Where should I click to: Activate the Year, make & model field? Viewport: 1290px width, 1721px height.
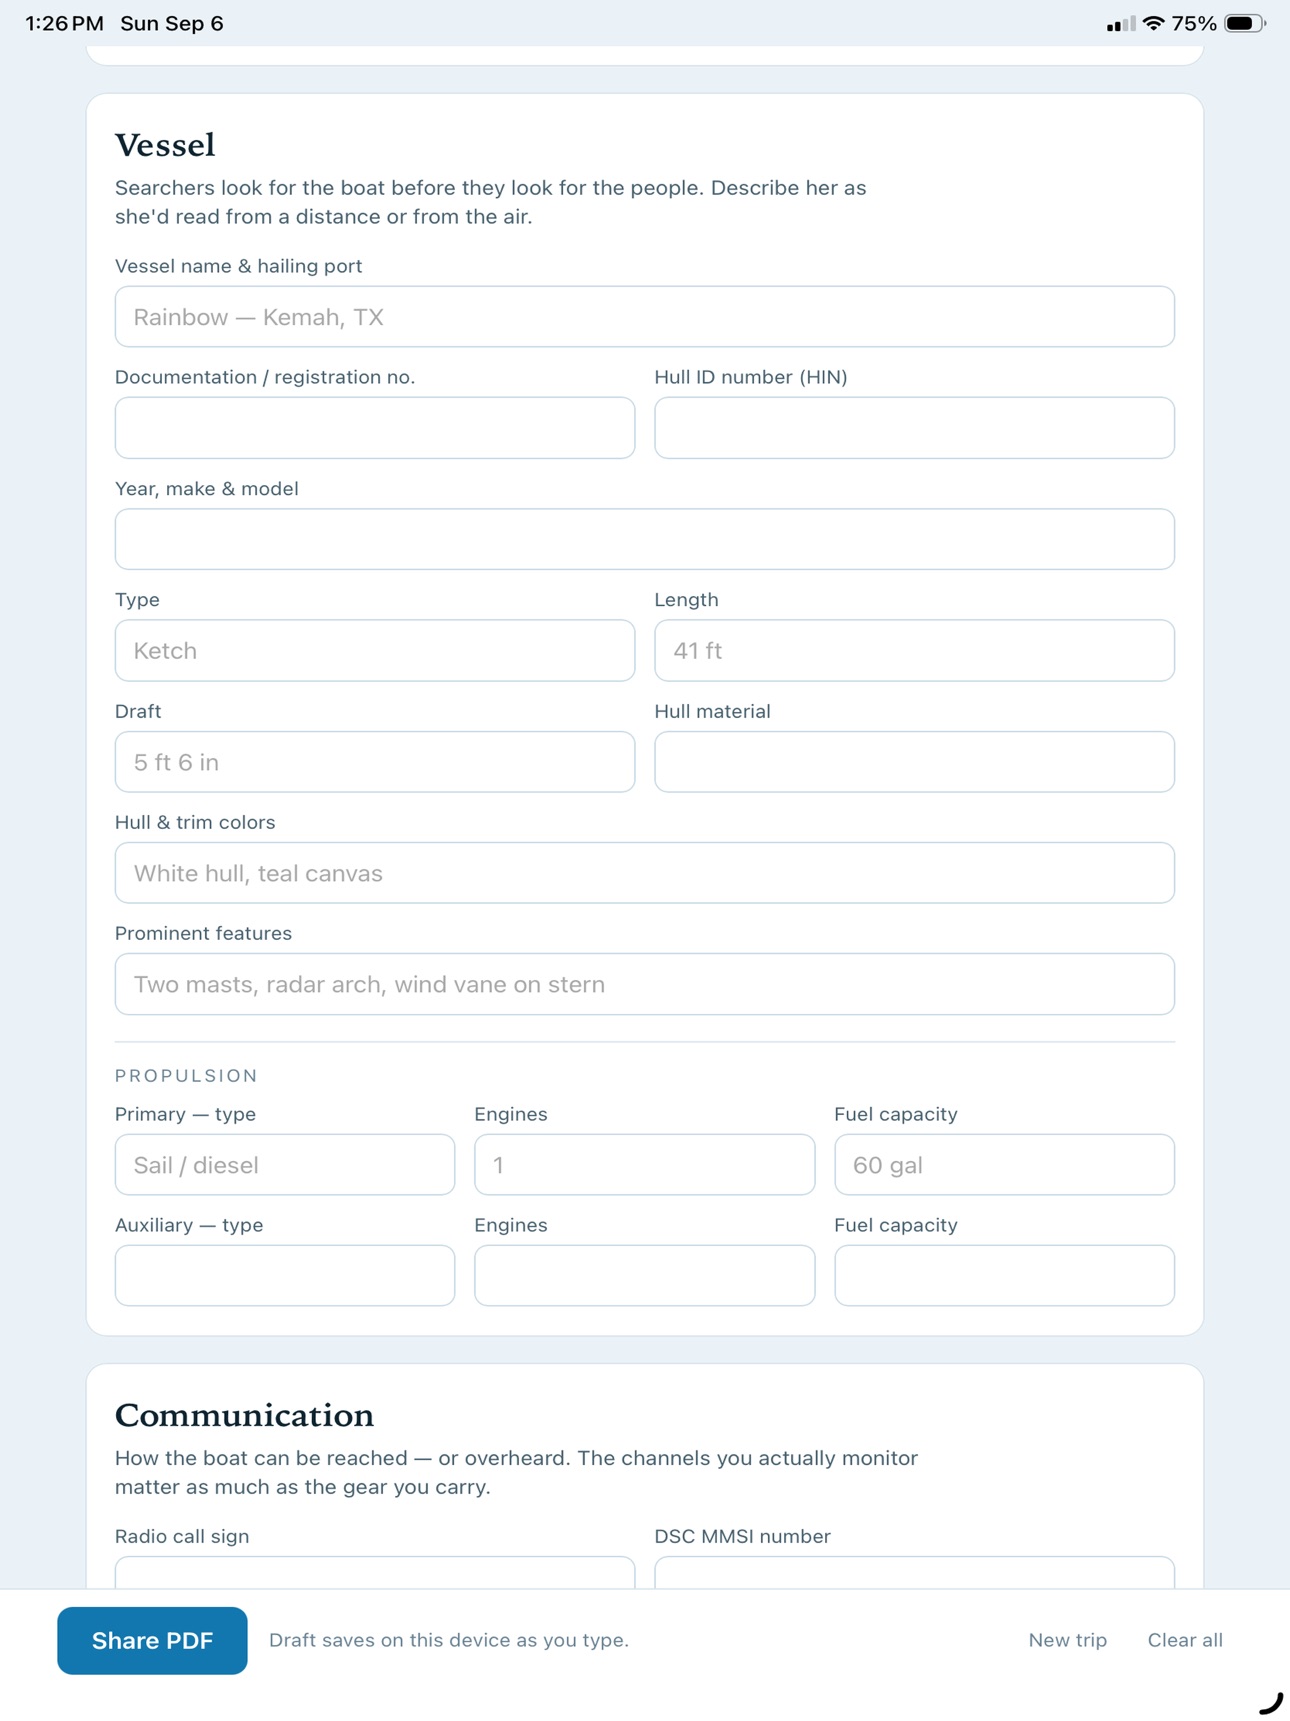click(x=644, y=539)
